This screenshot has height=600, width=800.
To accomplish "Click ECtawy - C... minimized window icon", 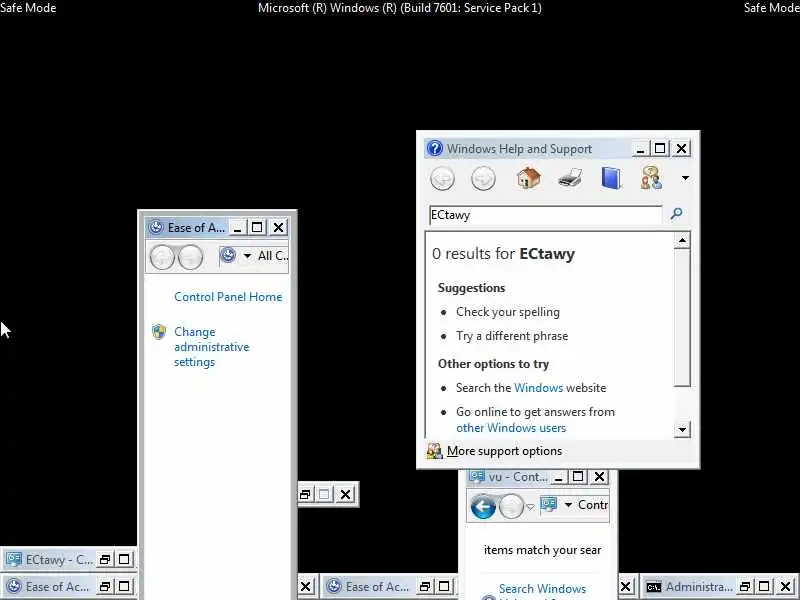I will tap(14, 559).
